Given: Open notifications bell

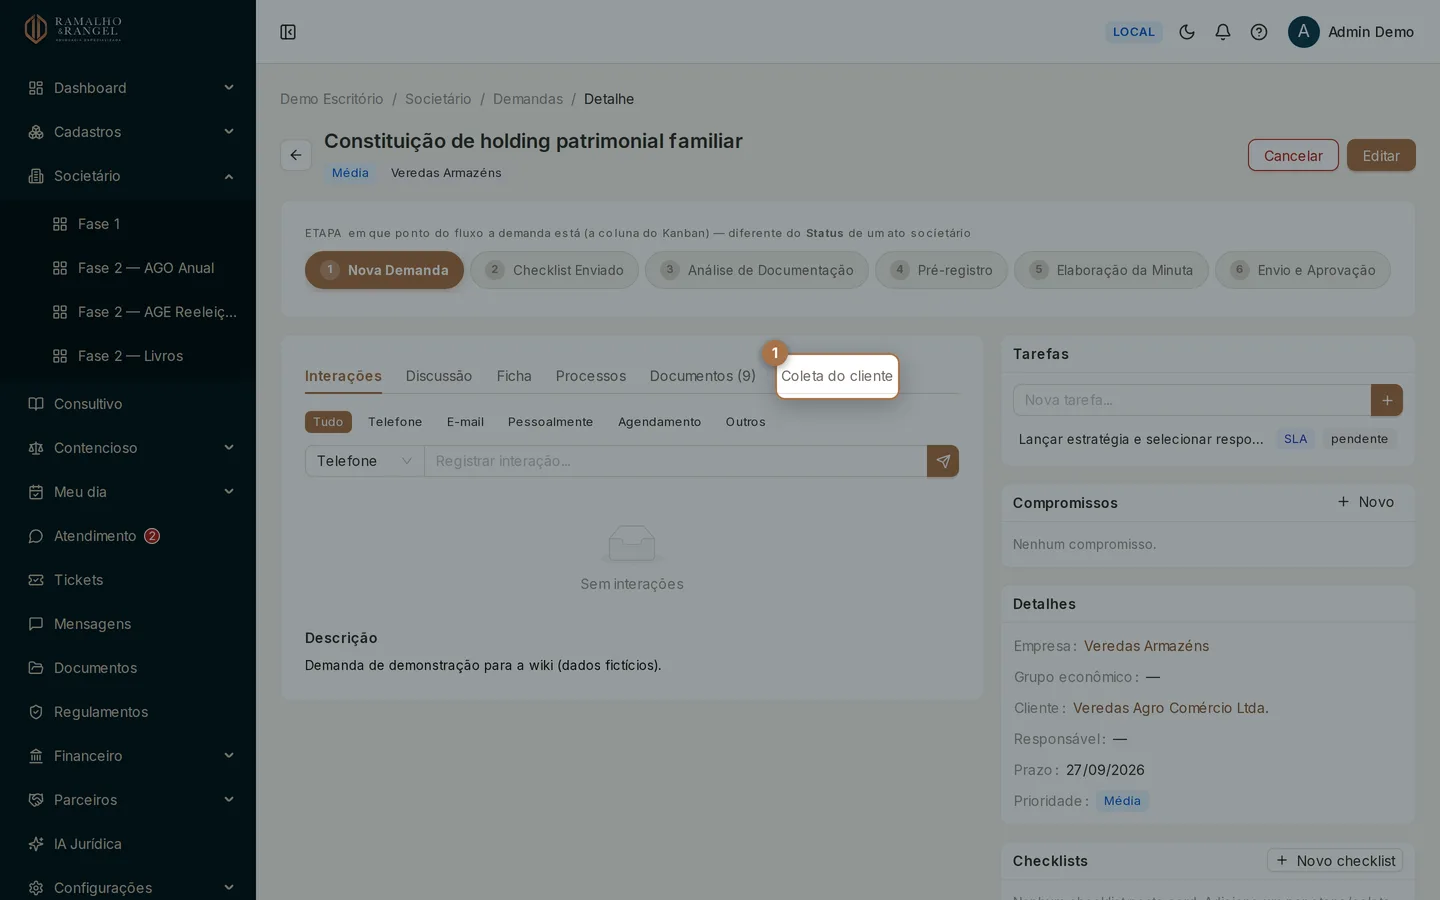Looking at the screenshot, I should [x=1223, y=32].
